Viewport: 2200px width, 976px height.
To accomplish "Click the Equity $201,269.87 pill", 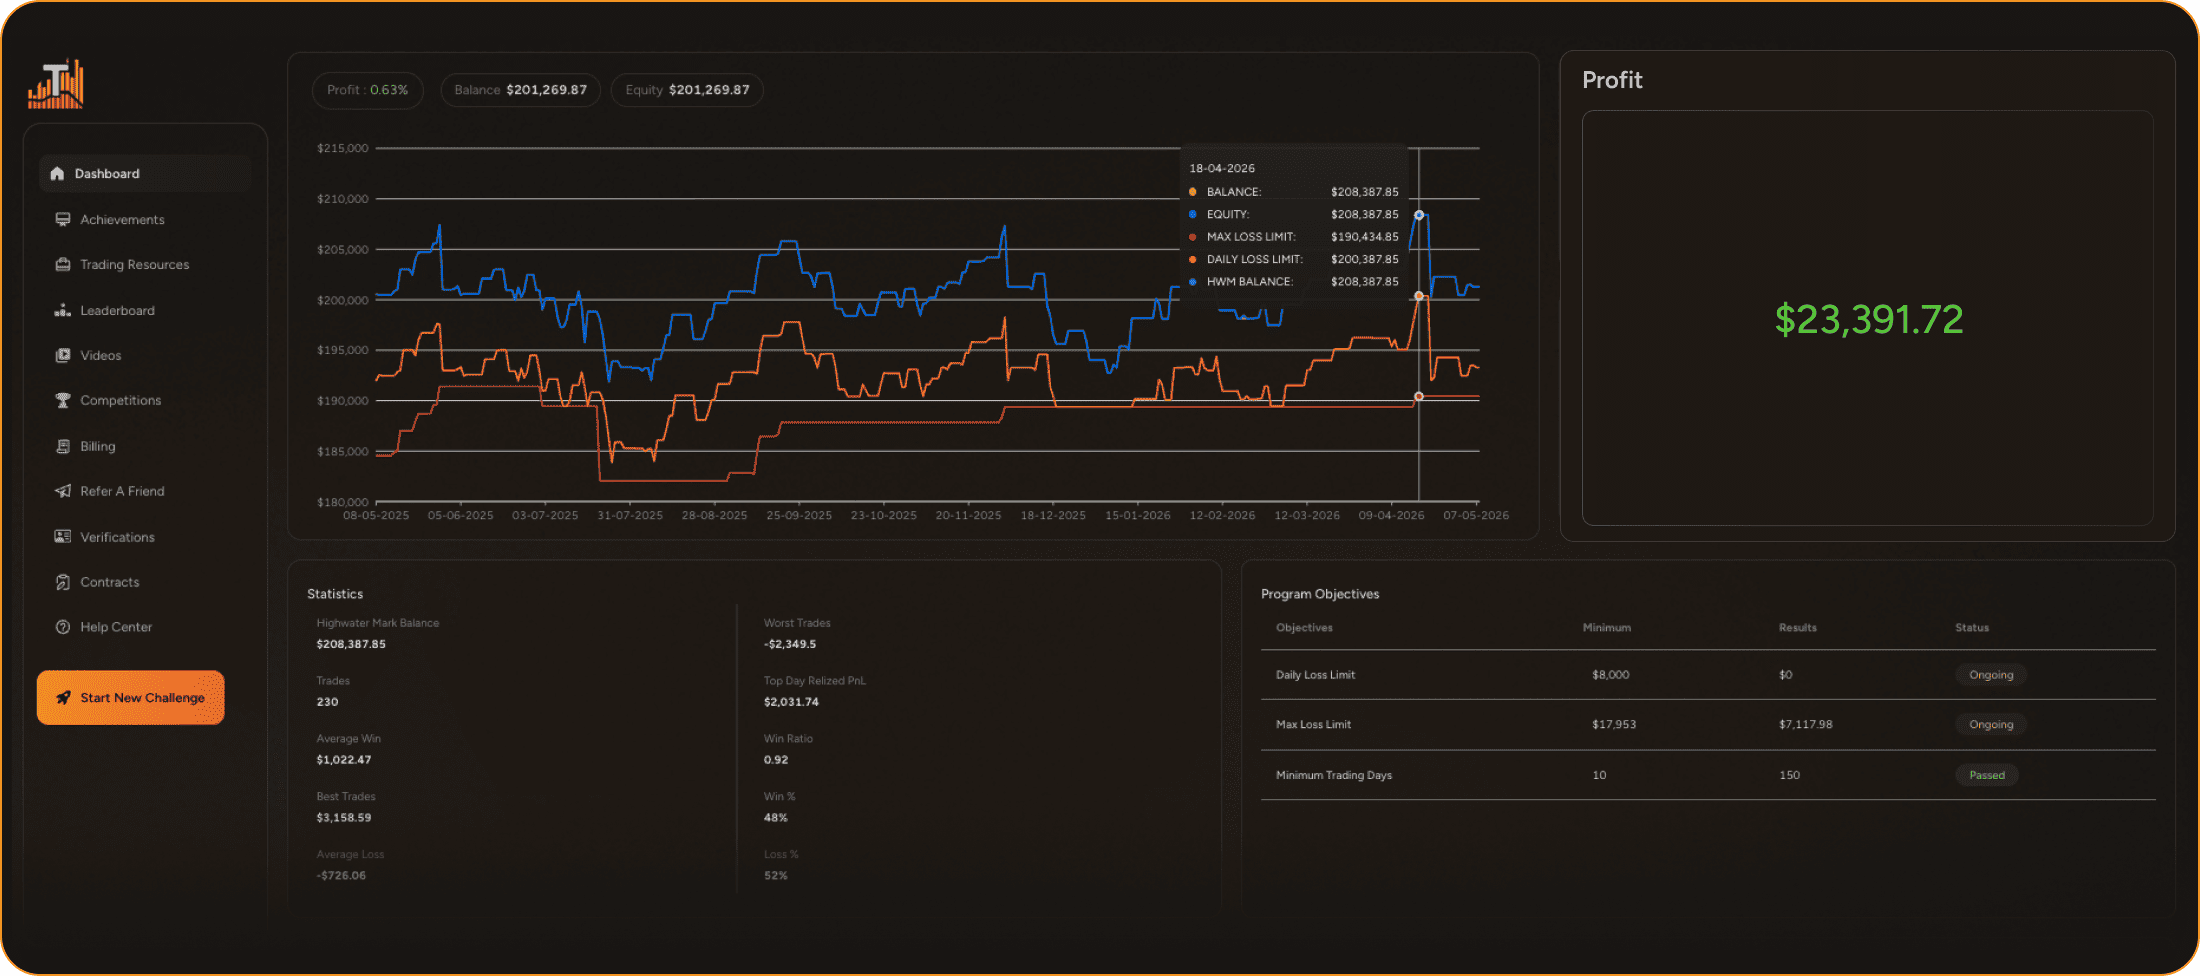I will [x=687, y=90].
